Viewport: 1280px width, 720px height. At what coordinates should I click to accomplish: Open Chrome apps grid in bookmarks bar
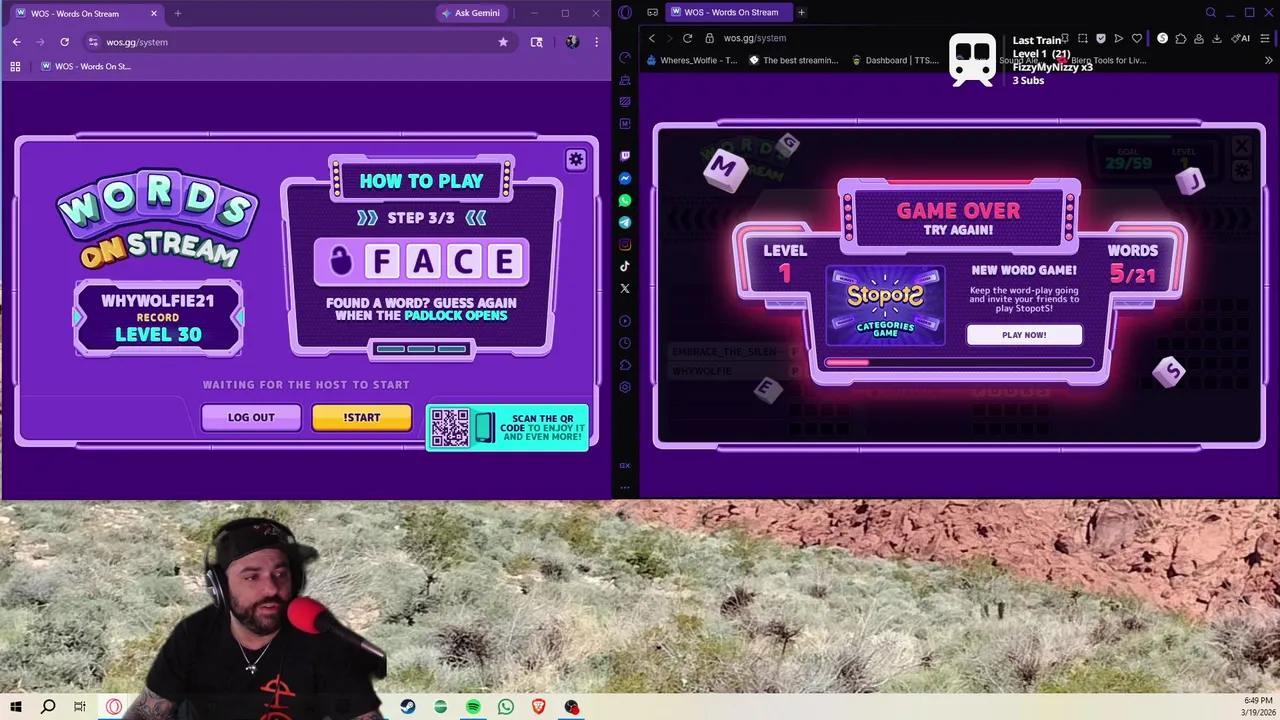[x=15, y=66]
